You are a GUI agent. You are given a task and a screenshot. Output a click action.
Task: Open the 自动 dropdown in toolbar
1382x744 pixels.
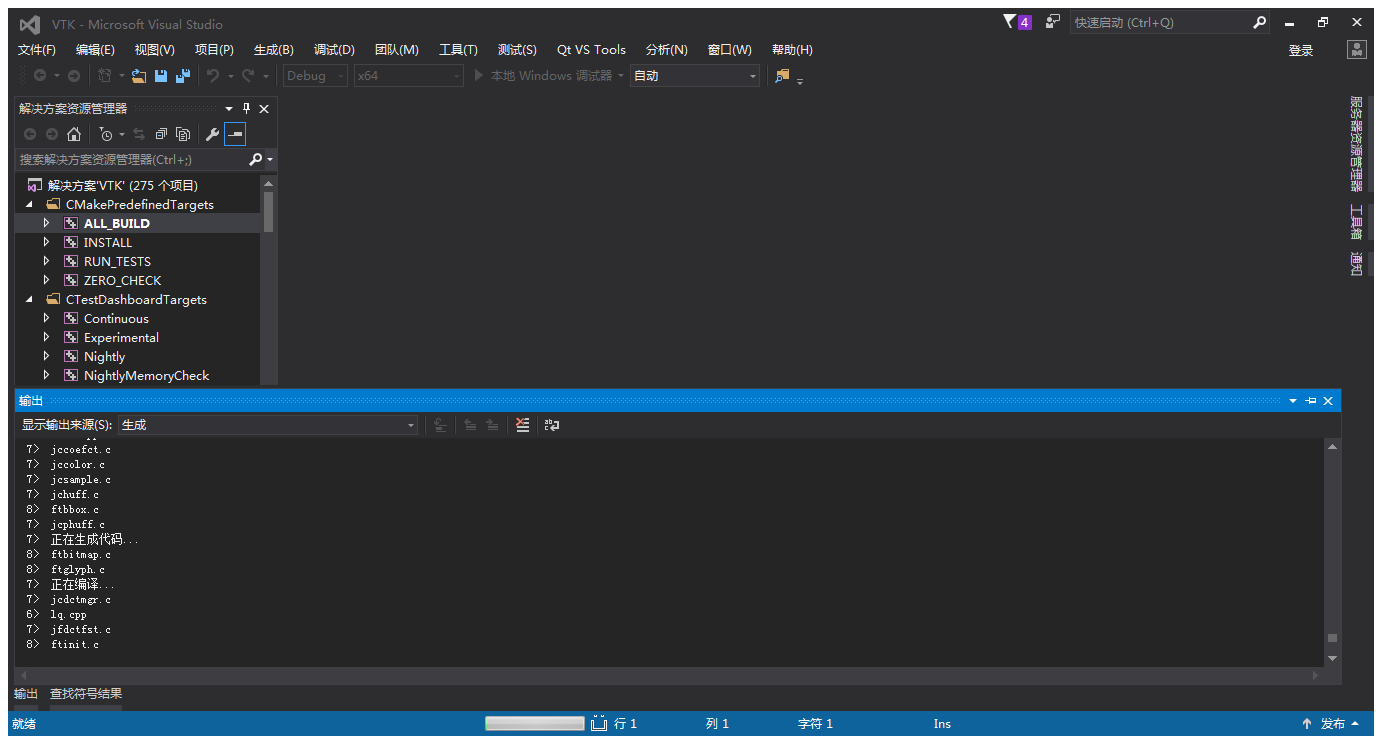695,75
